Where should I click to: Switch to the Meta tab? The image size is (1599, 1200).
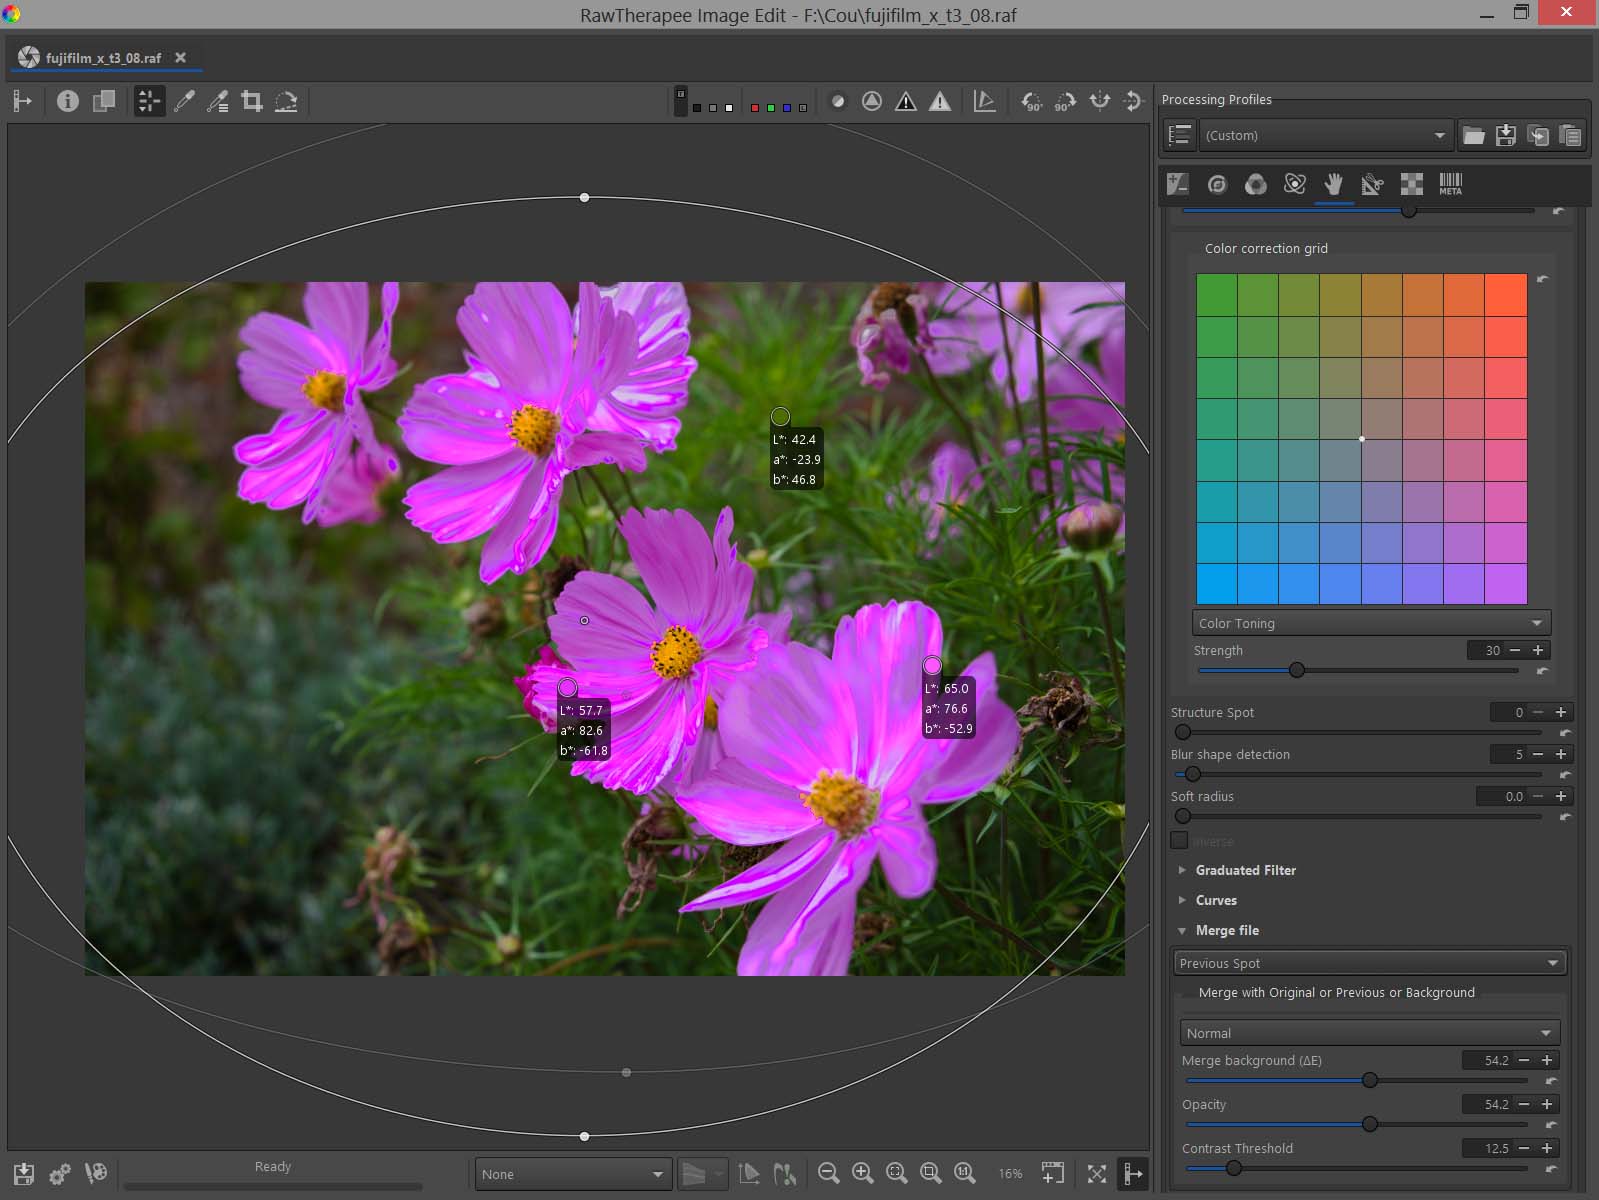pyautogui.click(x=1450, y=184)
